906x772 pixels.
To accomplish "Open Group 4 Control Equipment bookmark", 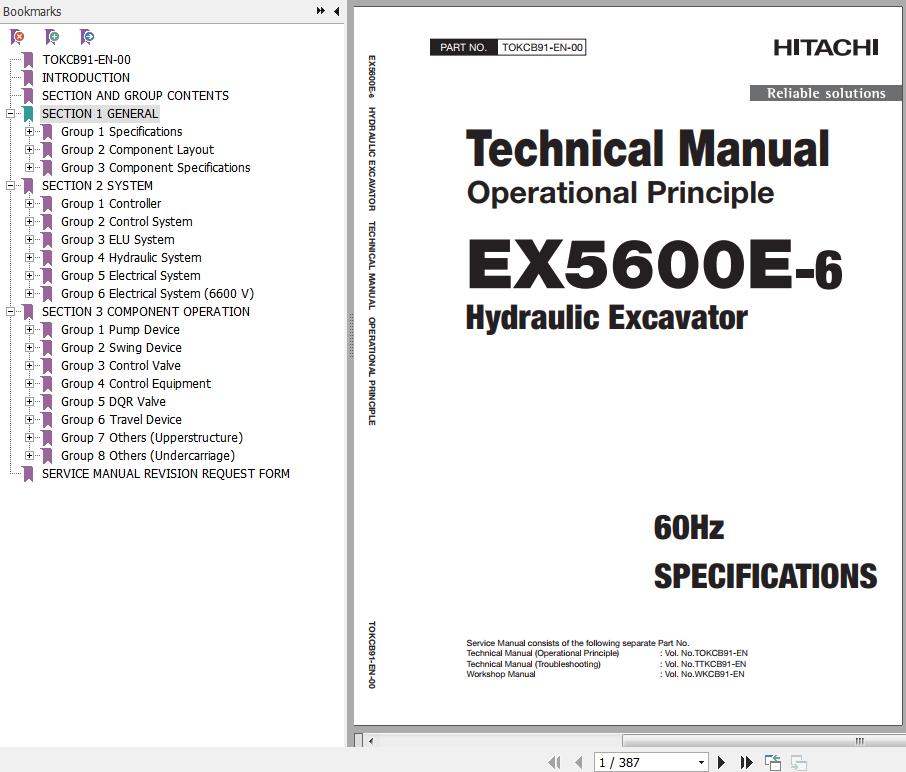I will 136,384.
